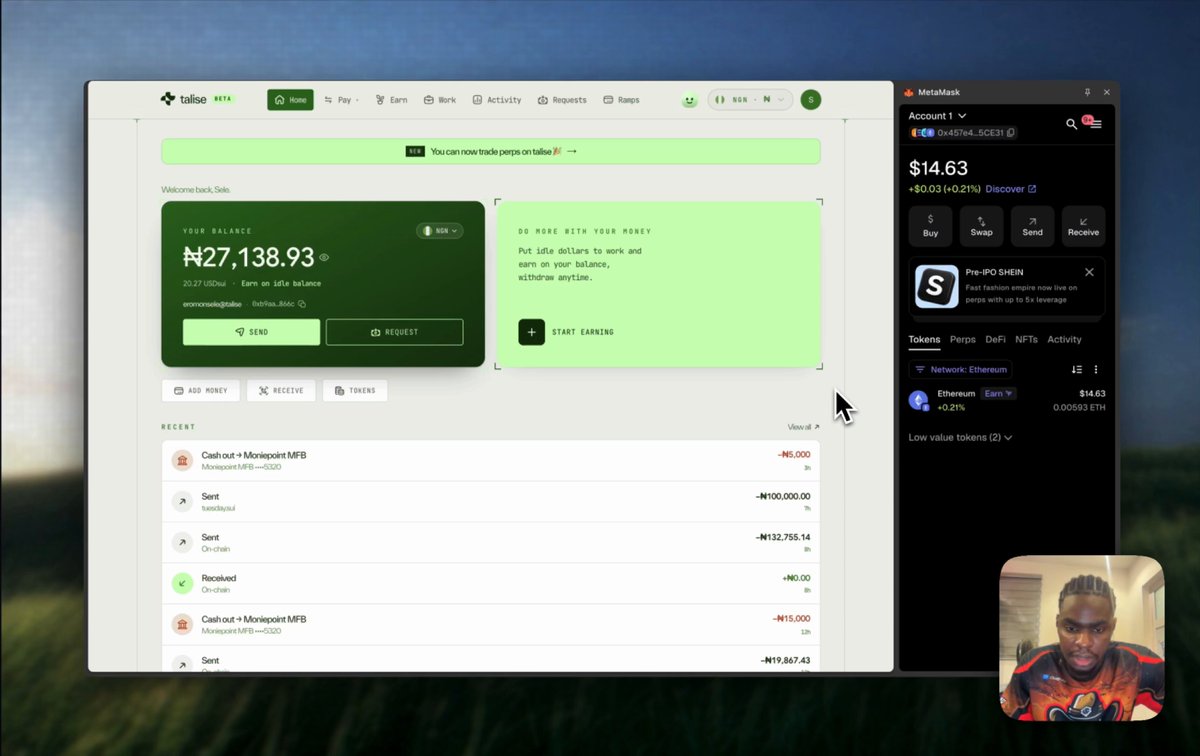Switch to the DeFi tab

coord(995,340)
